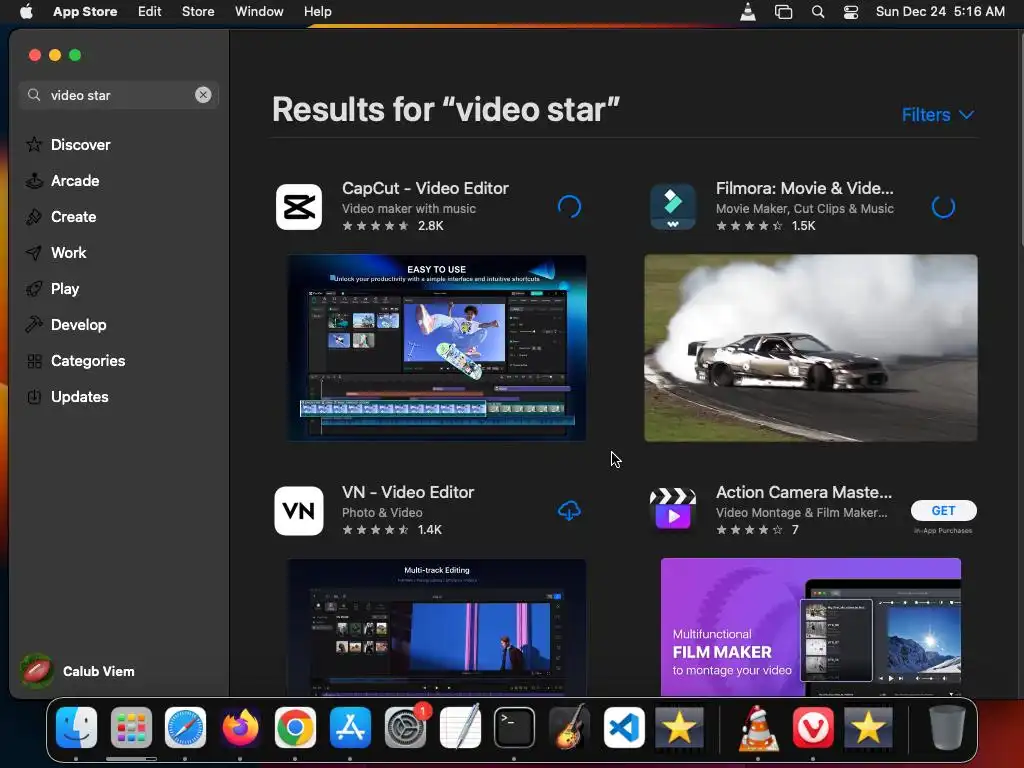This screenshot has width=1024, height=768.
Task: Click the CapCut 2.8K ratings count
Action: click(431, 226)
